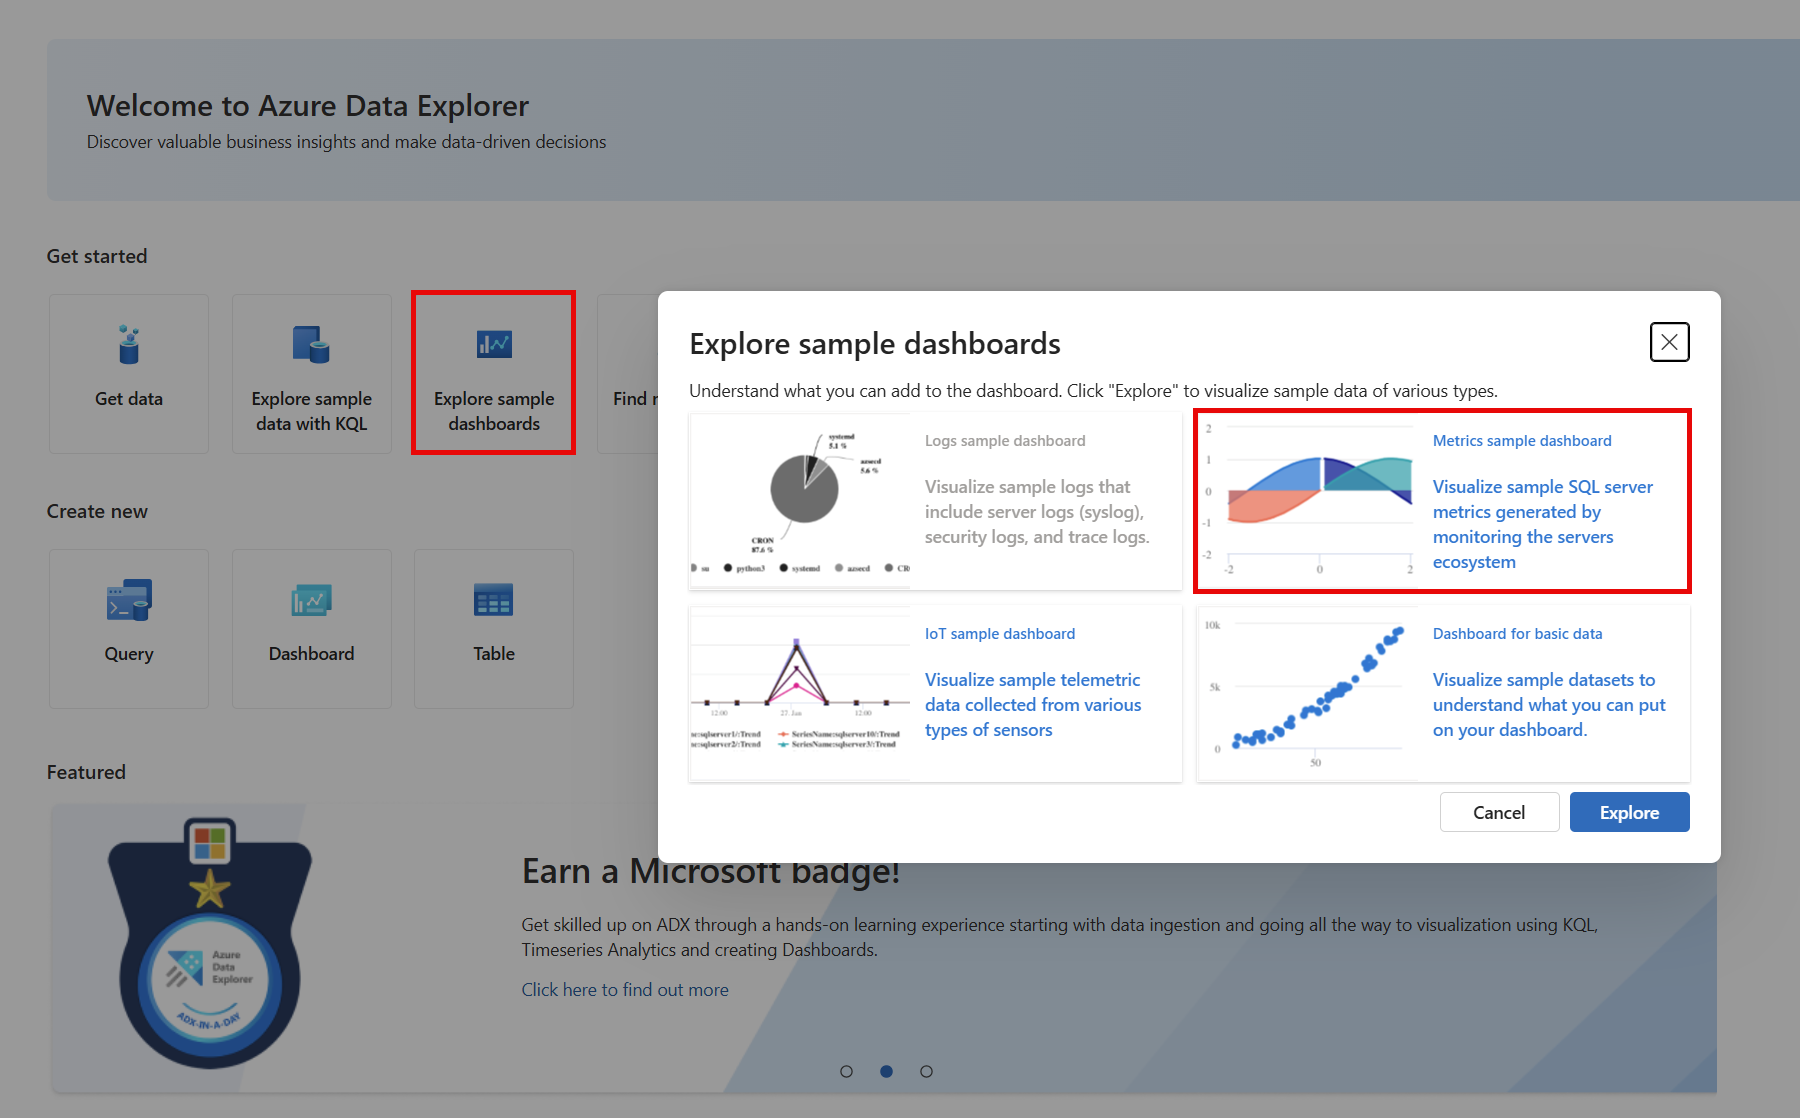Select the Query creation icon
Image resolution: width=1800 pixels, height=1118 pixels.
click(x=128, y=600)
